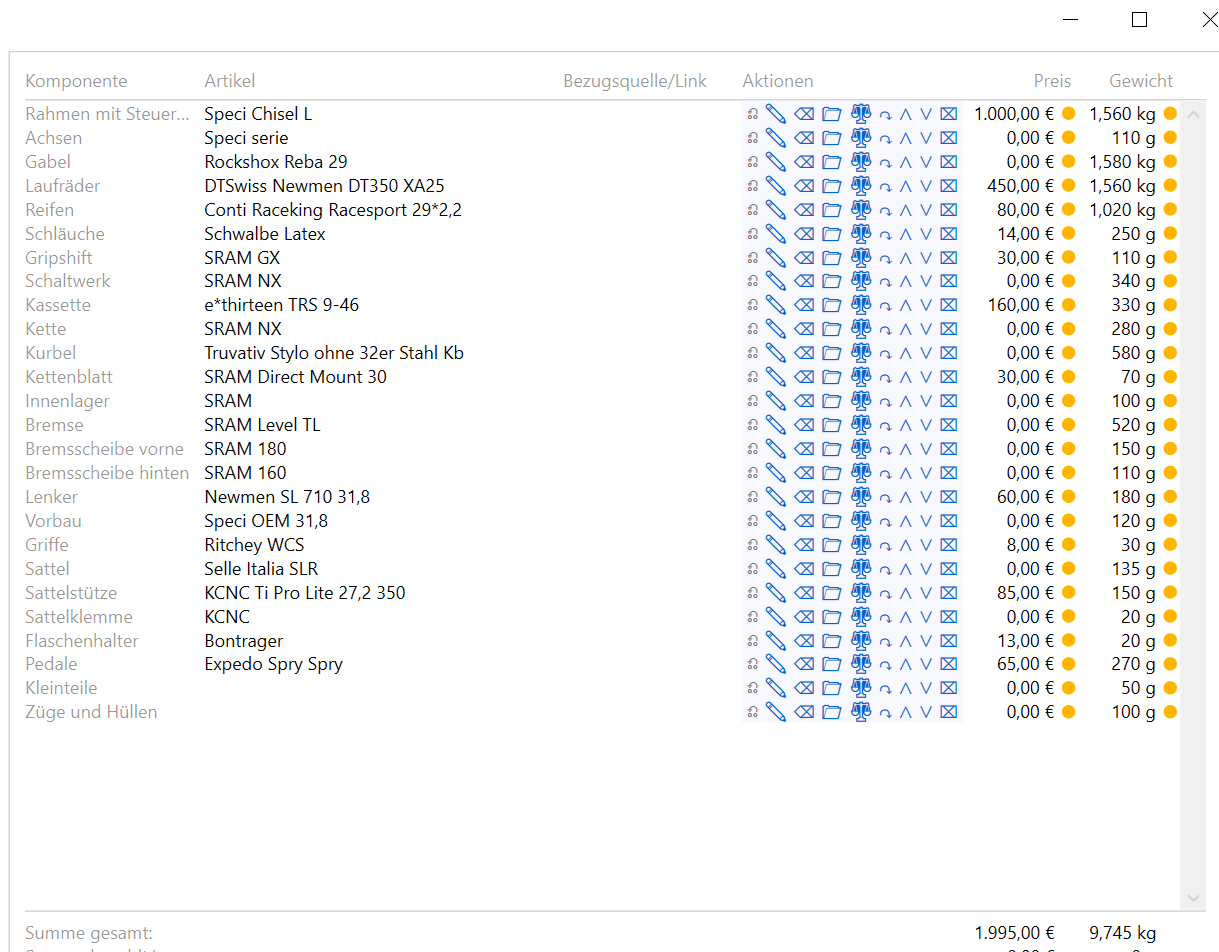Sort by the Artikel column header
Image resolution: width=1219 pixels, height=952 pixels.
click(x=230, y=81)
